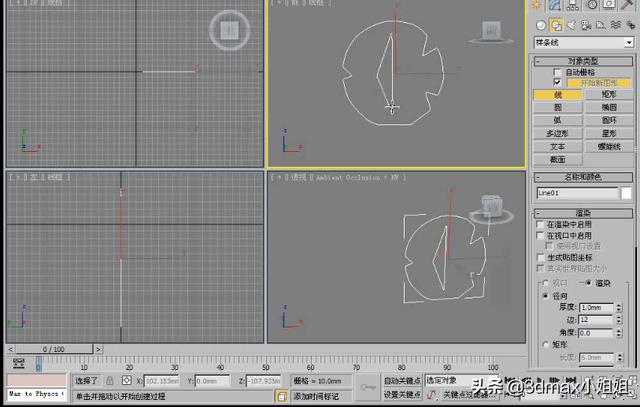Click the 边 sides spinner arrows
Viewport: 640px width, 407px height.
(x=619, y=320)
